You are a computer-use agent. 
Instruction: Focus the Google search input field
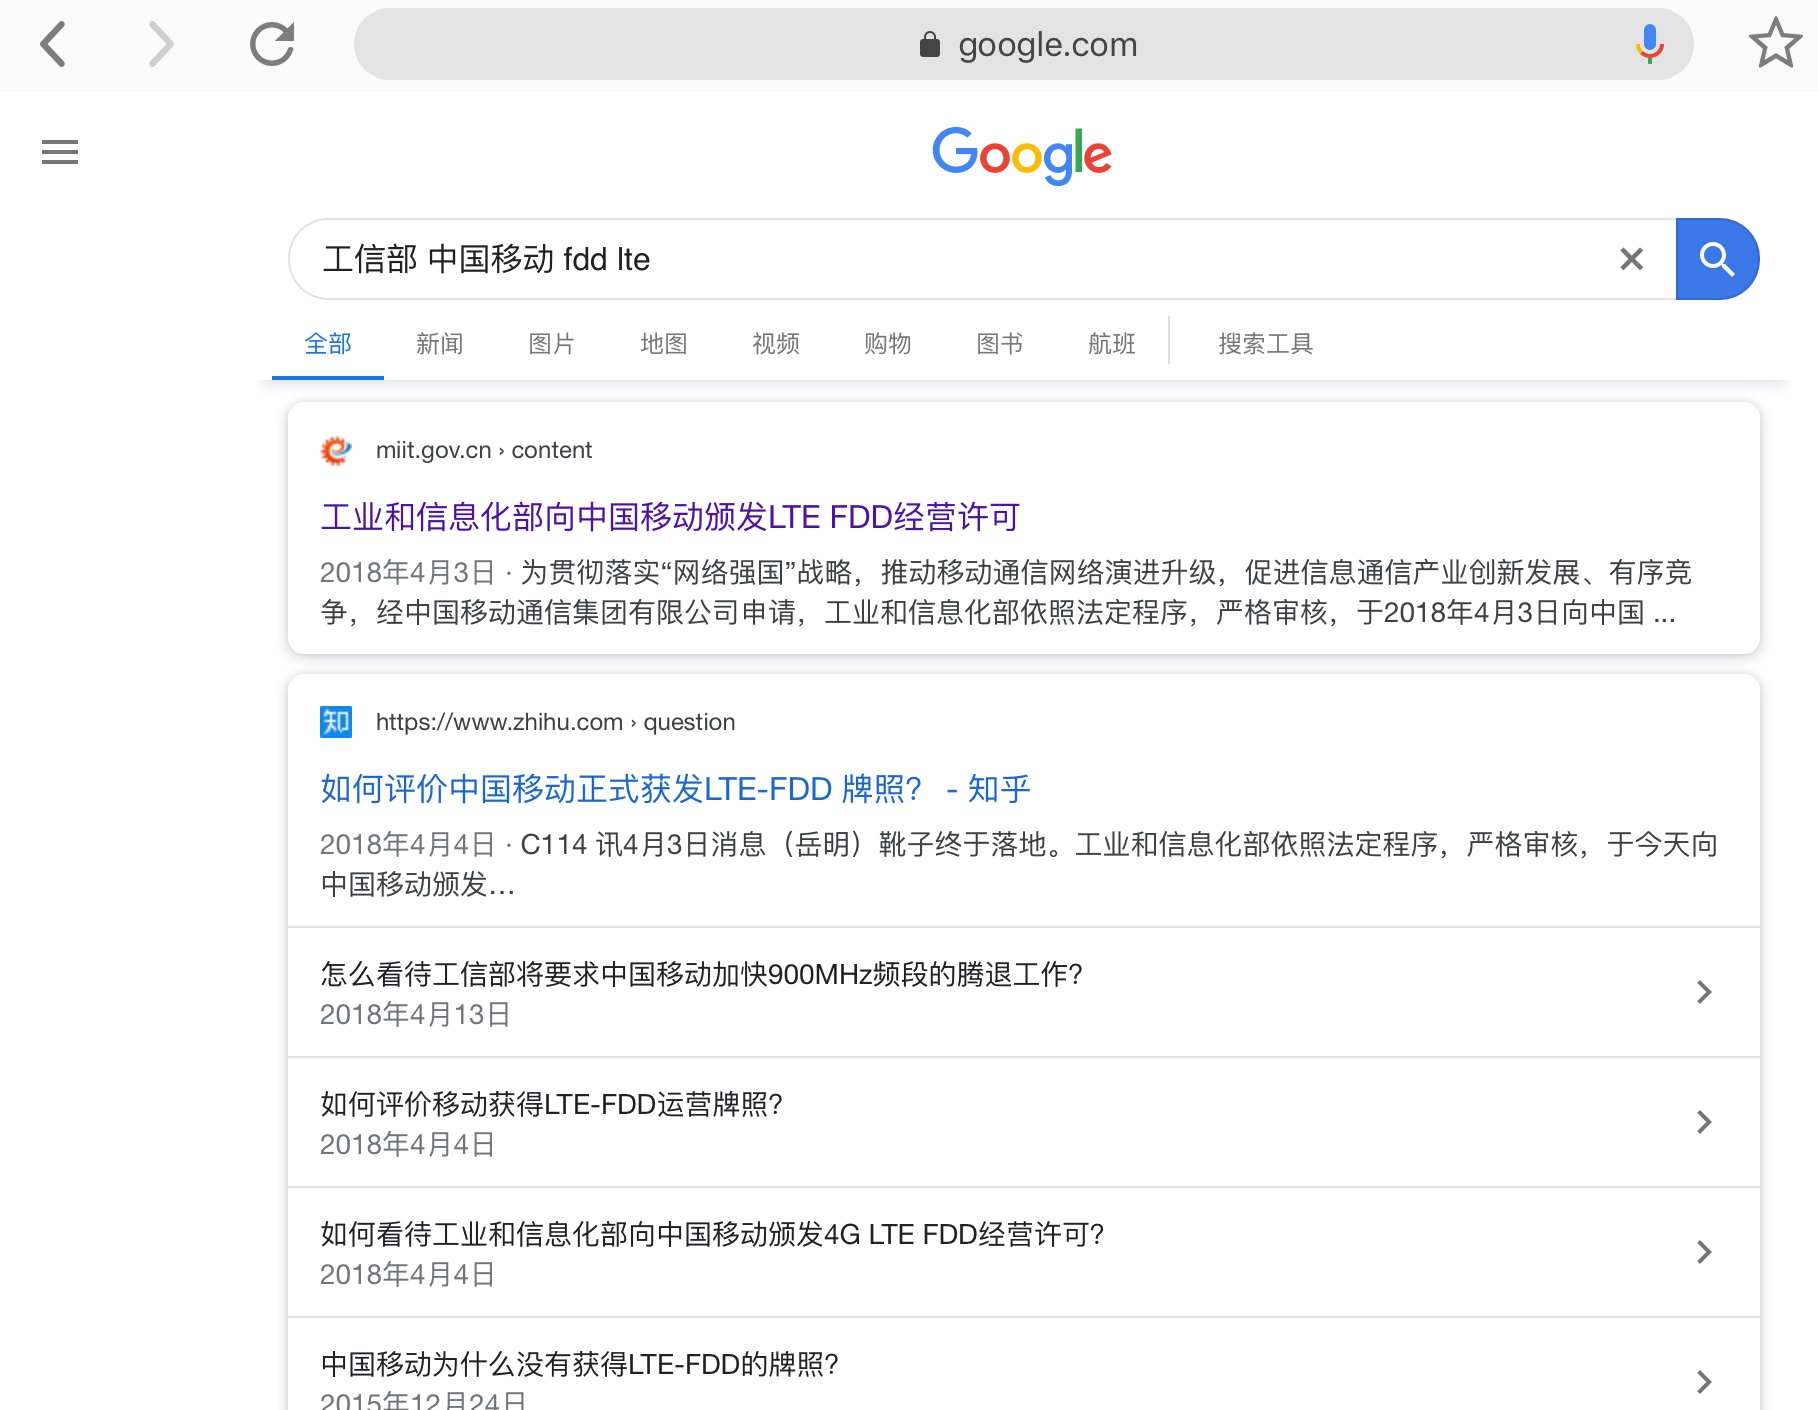950,259
